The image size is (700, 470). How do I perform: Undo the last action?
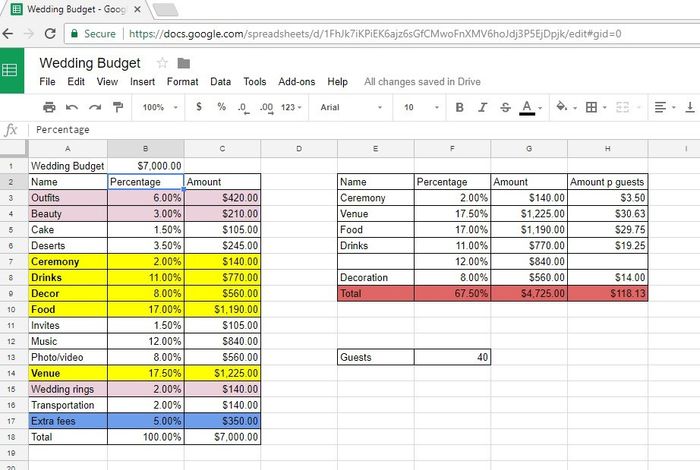click(x=72, y=107)
